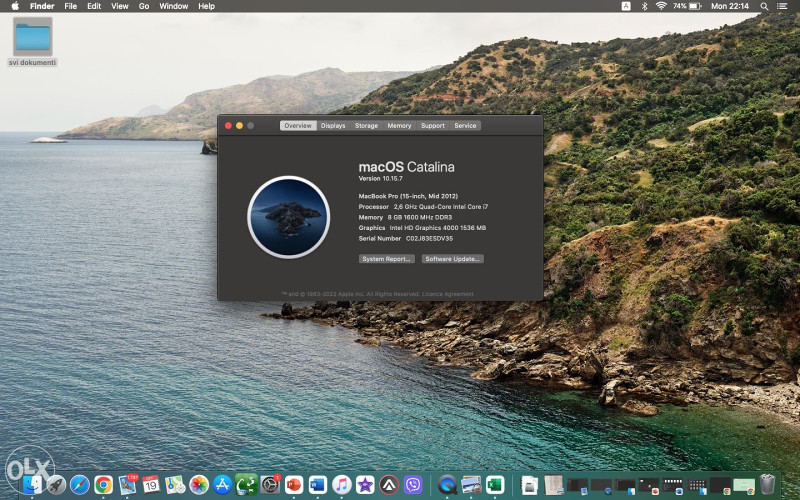Switch to the Displays tab
Screen dimensions: 800x500
point(333,126)
